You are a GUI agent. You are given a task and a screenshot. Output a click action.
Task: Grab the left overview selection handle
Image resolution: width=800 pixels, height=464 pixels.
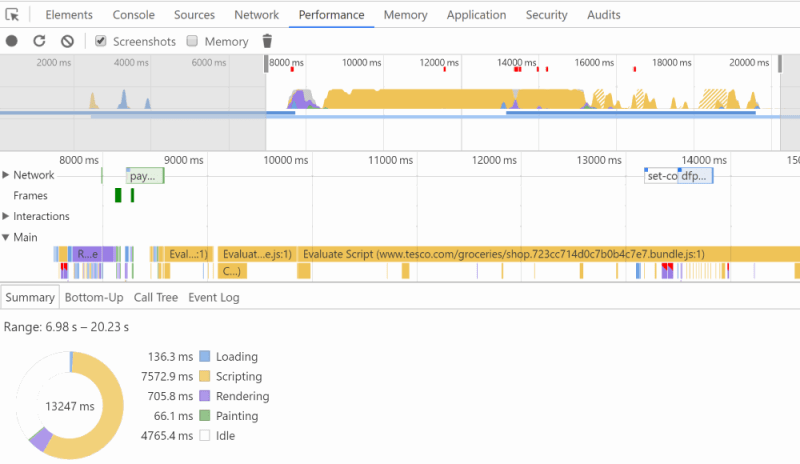coord(266,64)
